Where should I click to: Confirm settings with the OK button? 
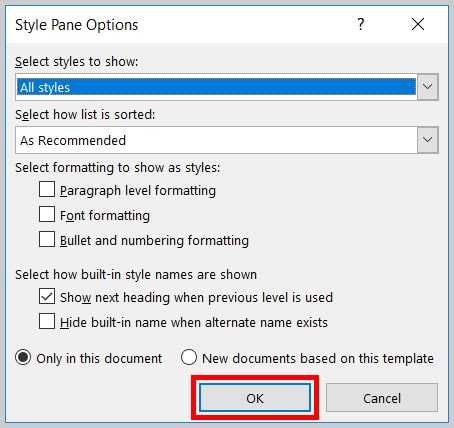pos(255,398)
